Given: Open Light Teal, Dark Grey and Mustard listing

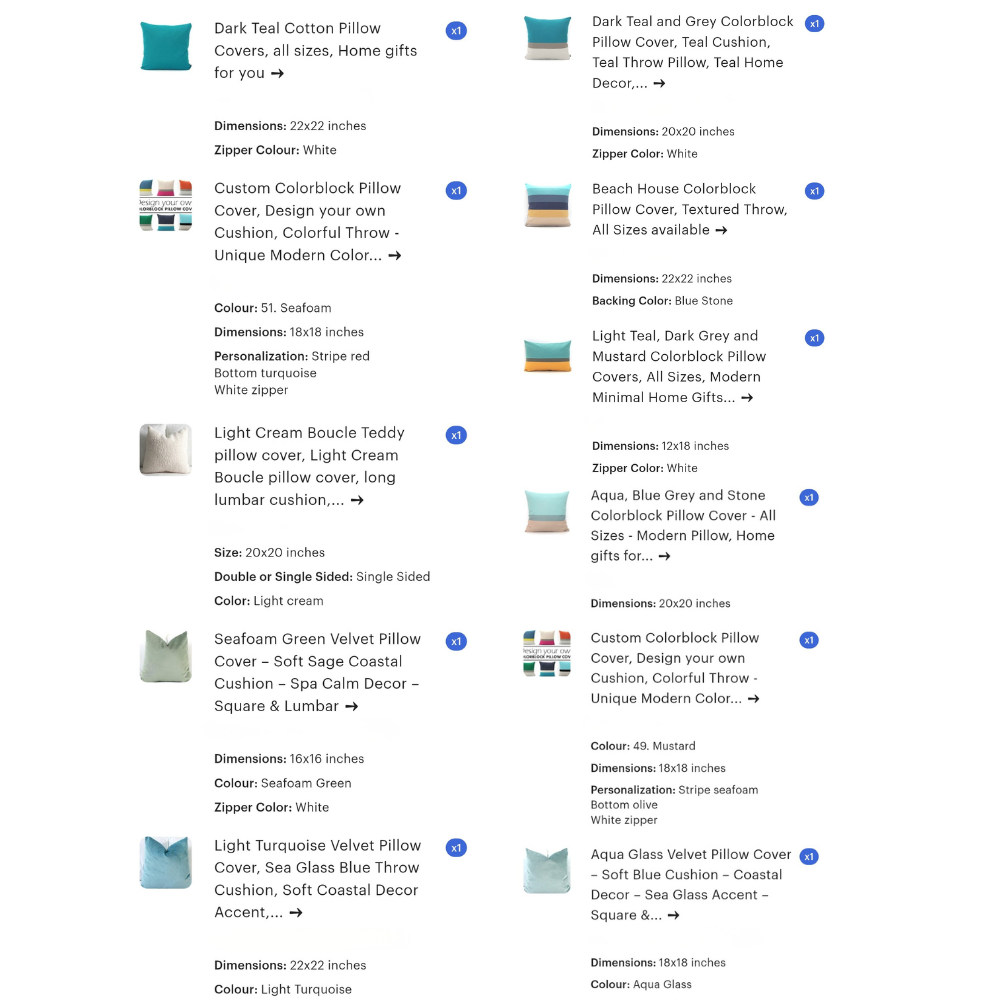Looking at the screenshot, I should (679, 367).
